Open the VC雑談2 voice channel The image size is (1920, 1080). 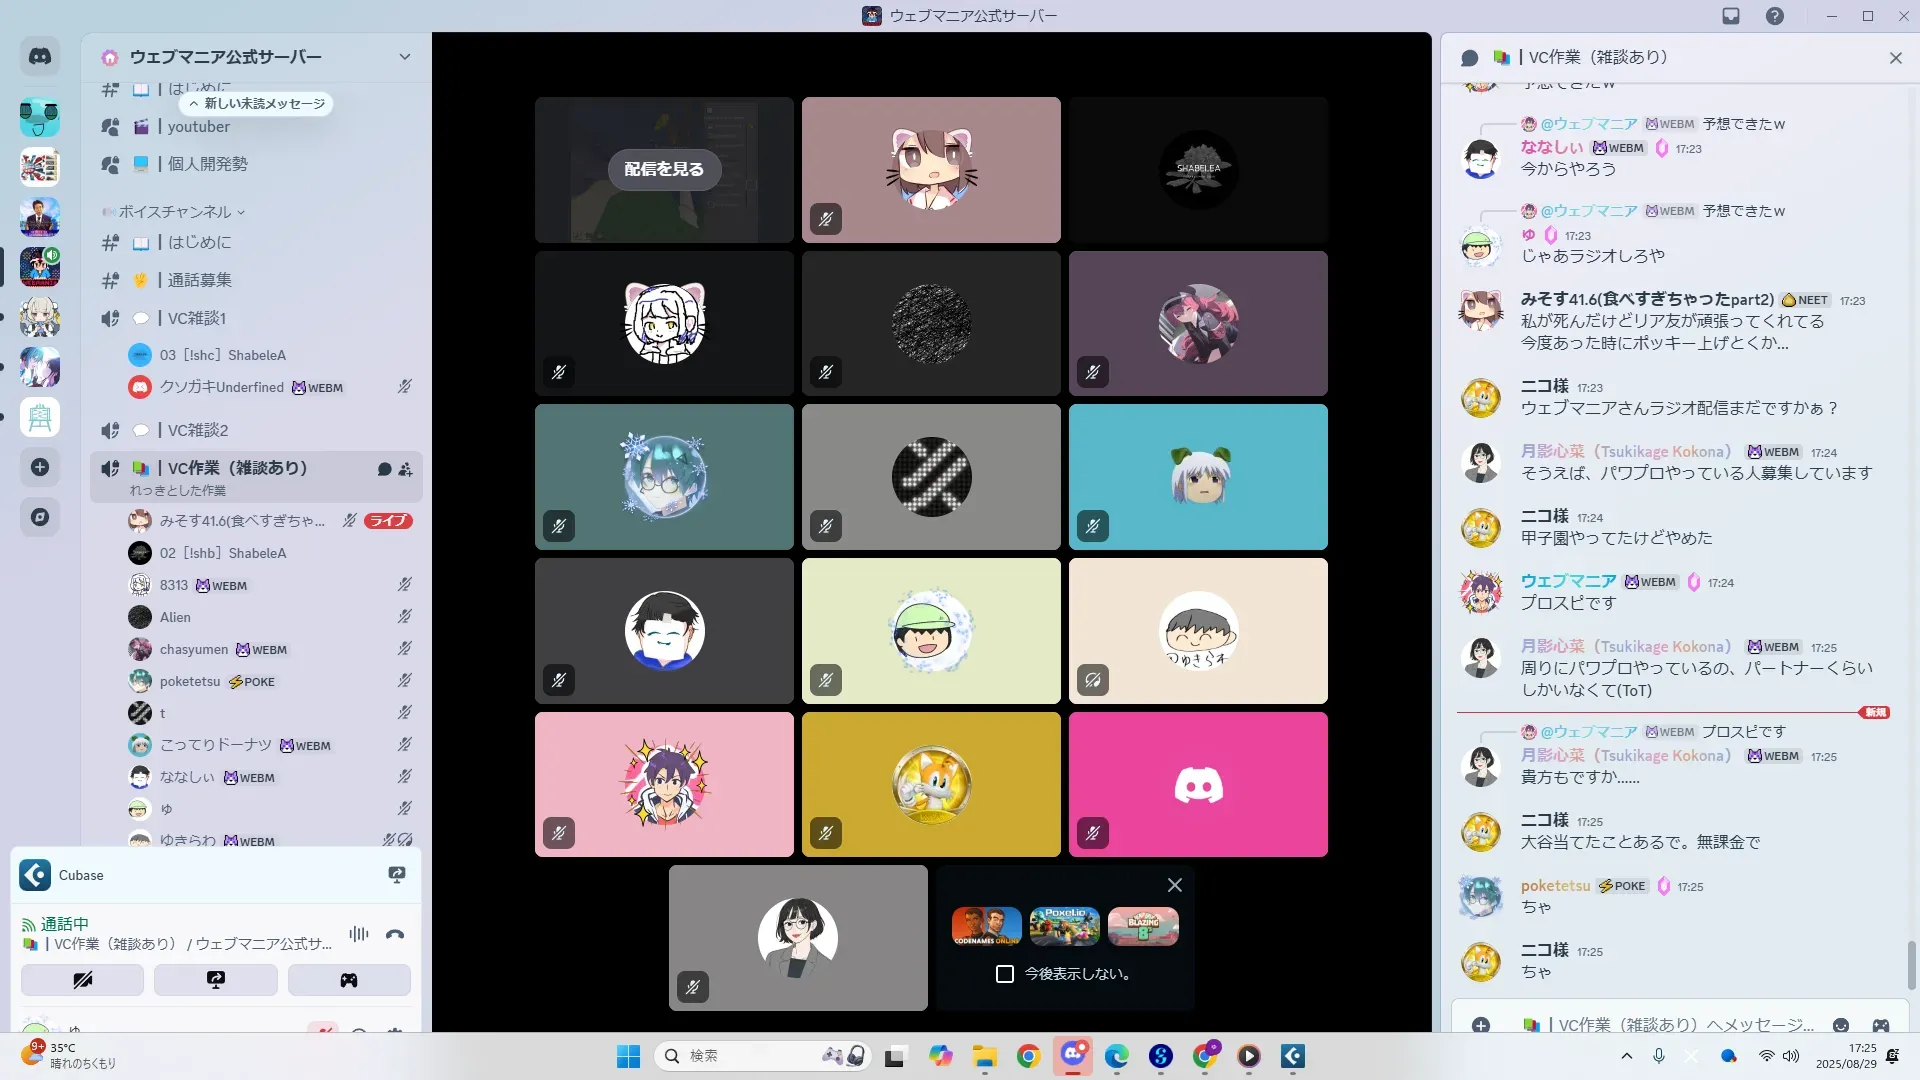pos(198,430)
